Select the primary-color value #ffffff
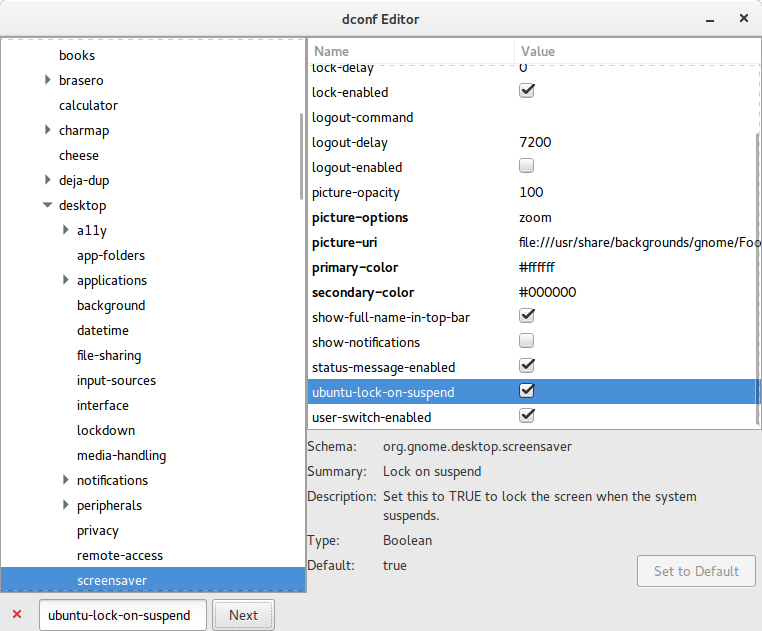This screenshot has width=762, height=631. click(537, 267)
